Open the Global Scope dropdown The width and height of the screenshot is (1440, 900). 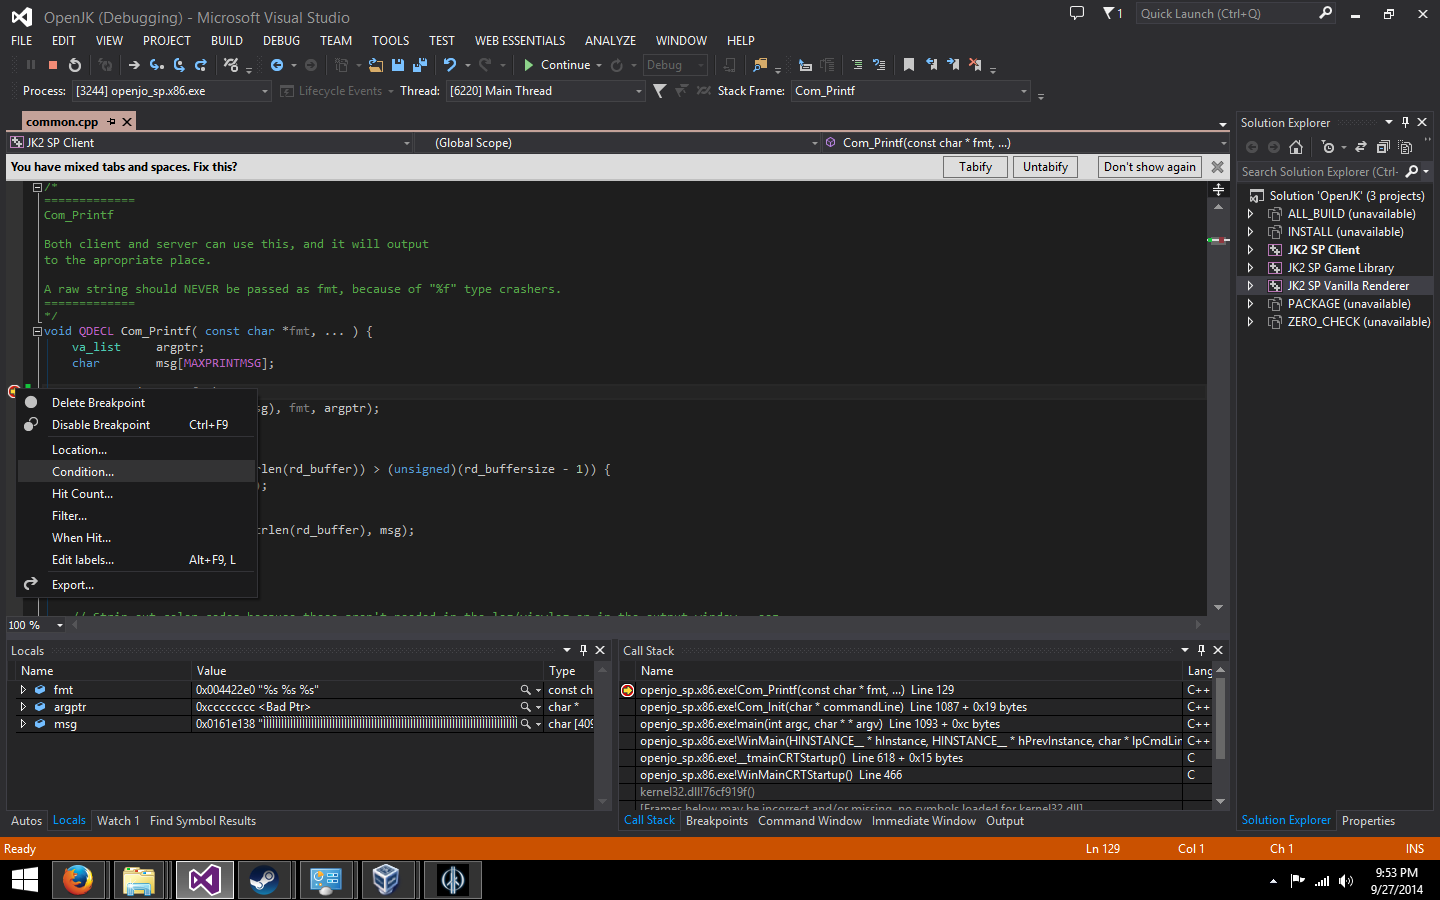(x=618, y=143)
